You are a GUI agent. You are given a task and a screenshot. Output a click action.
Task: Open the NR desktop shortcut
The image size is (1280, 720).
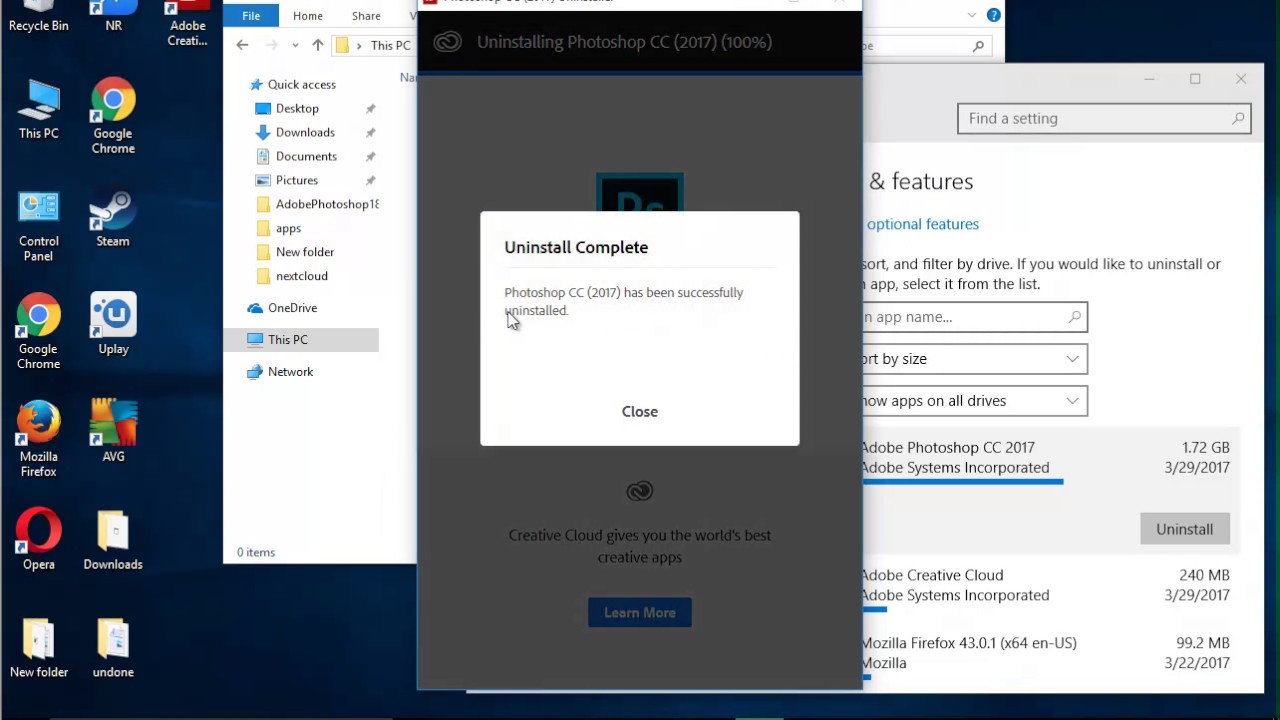(x=113, y=17)
